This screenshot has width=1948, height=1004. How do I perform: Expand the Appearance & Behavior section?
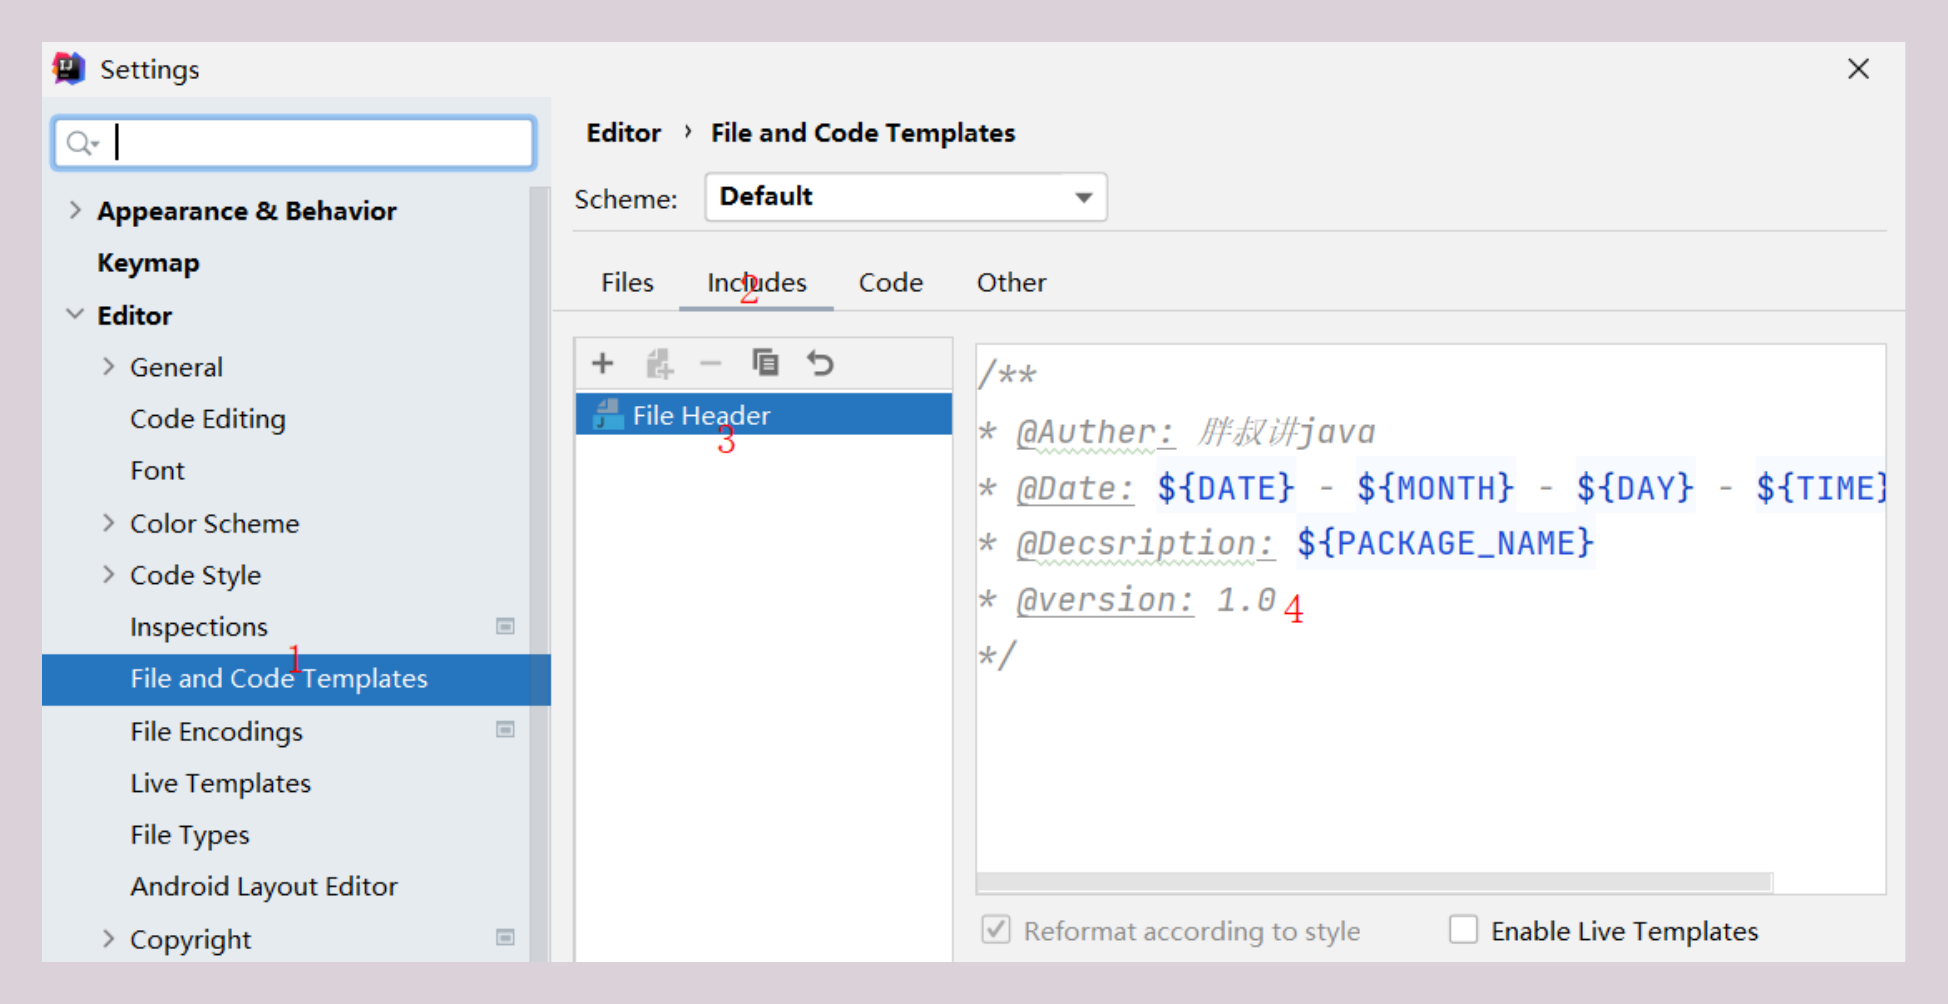coord(75,210)
